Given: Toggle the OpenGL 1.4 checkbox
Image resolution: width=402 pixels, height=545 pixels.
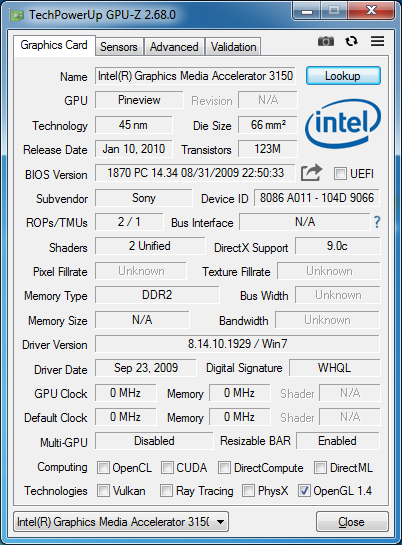Looking at the screenshot, I should click(304, 491).
